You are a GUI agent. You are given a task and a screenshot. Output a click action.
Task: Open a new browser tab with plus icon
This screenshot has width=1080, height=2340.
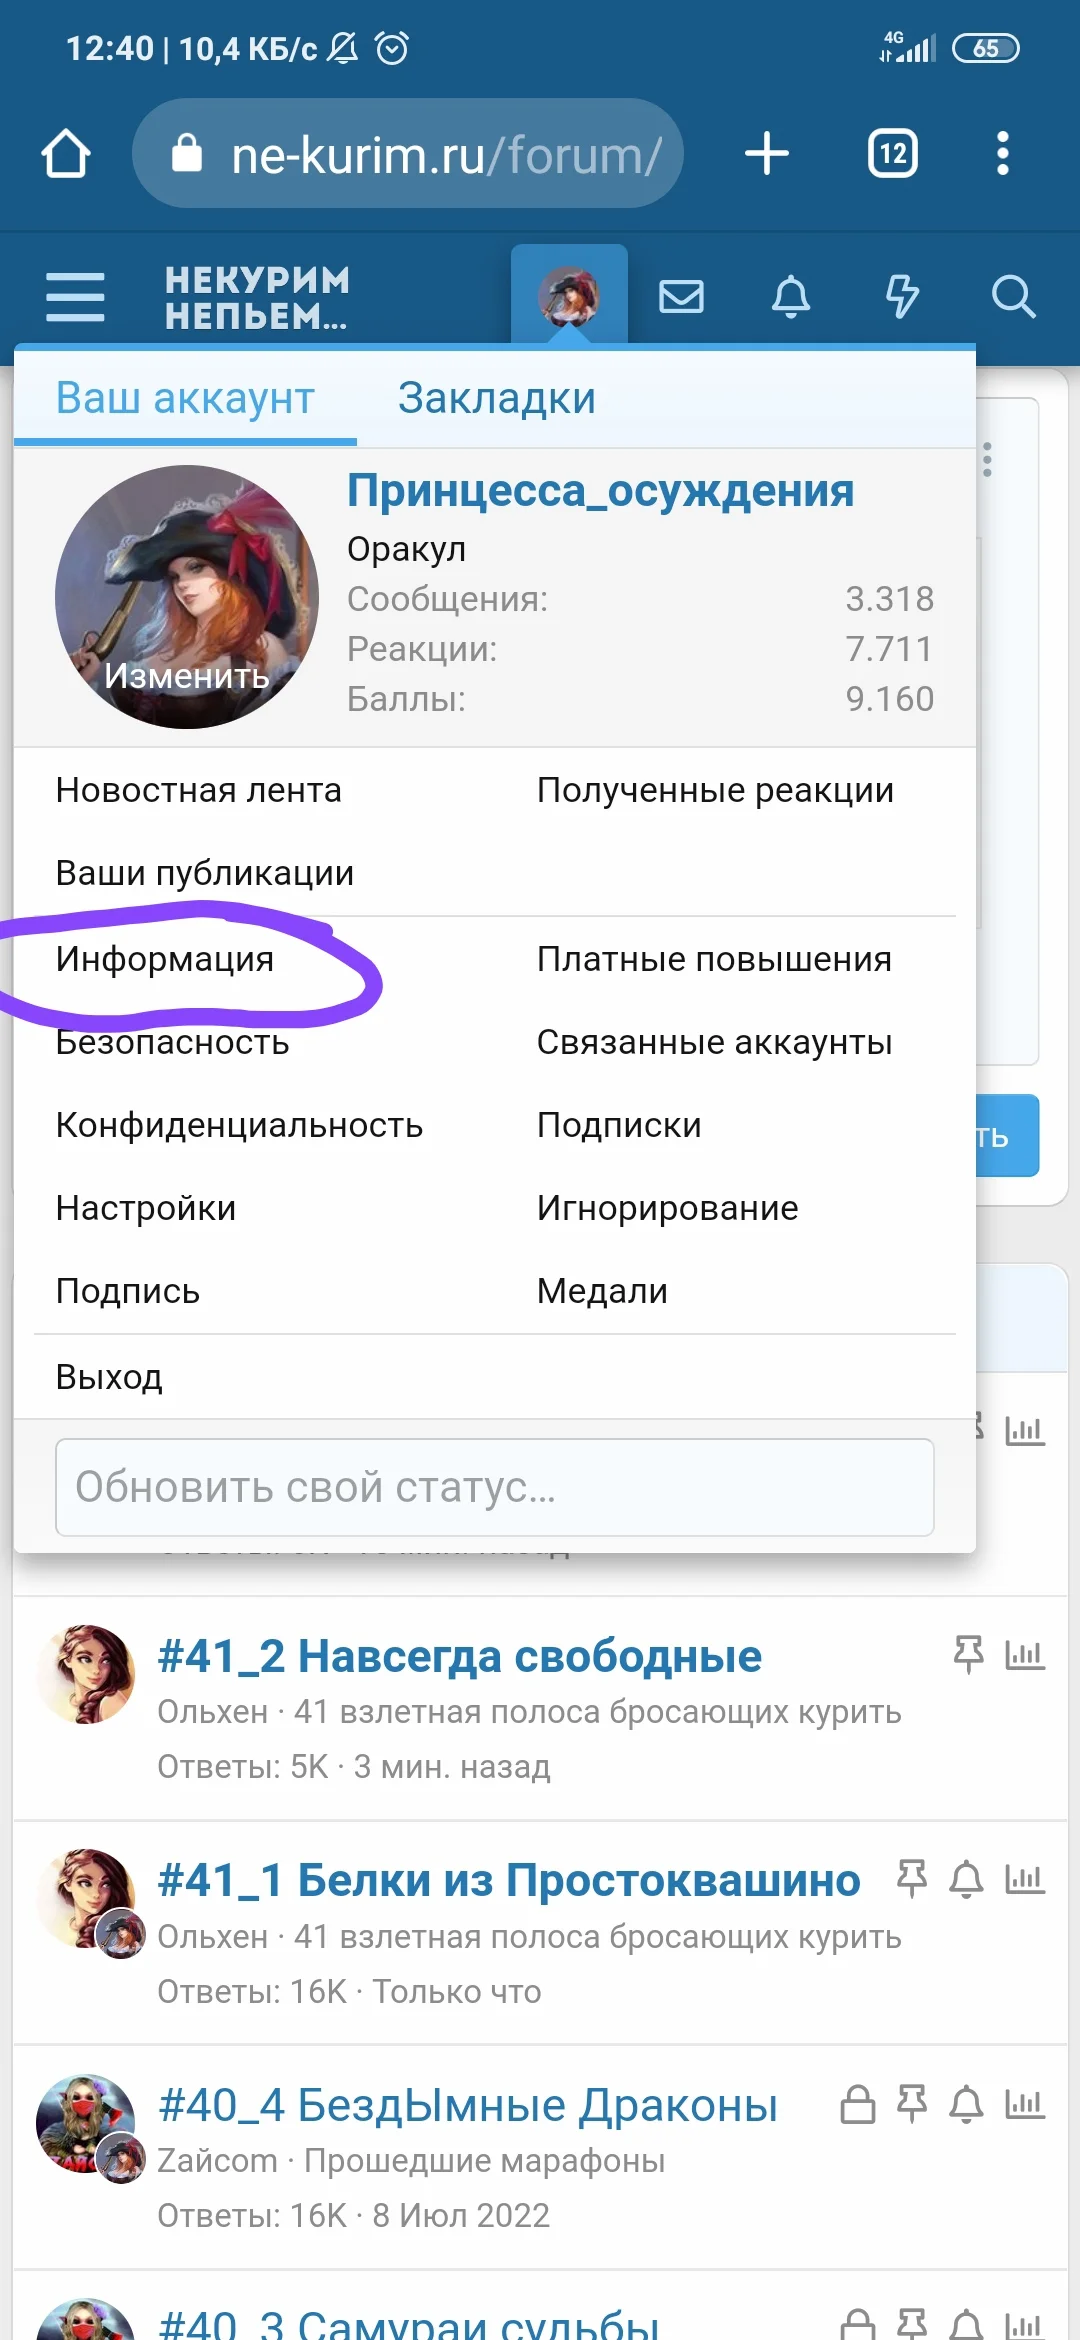[767, 154]
